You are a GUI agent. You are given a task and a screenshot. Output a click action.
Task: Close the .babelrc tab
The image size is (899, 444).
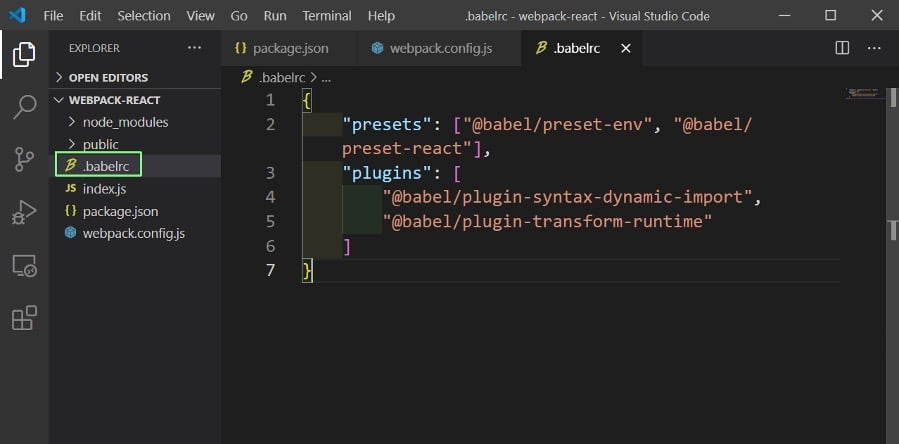coord(626,49)
